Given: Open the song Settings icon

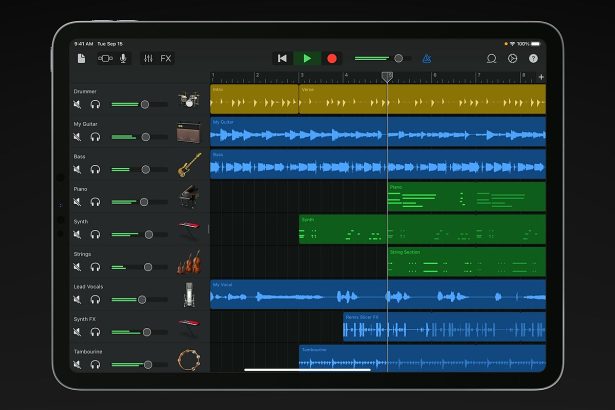Looking at the screenshot, I should [512, 58].
